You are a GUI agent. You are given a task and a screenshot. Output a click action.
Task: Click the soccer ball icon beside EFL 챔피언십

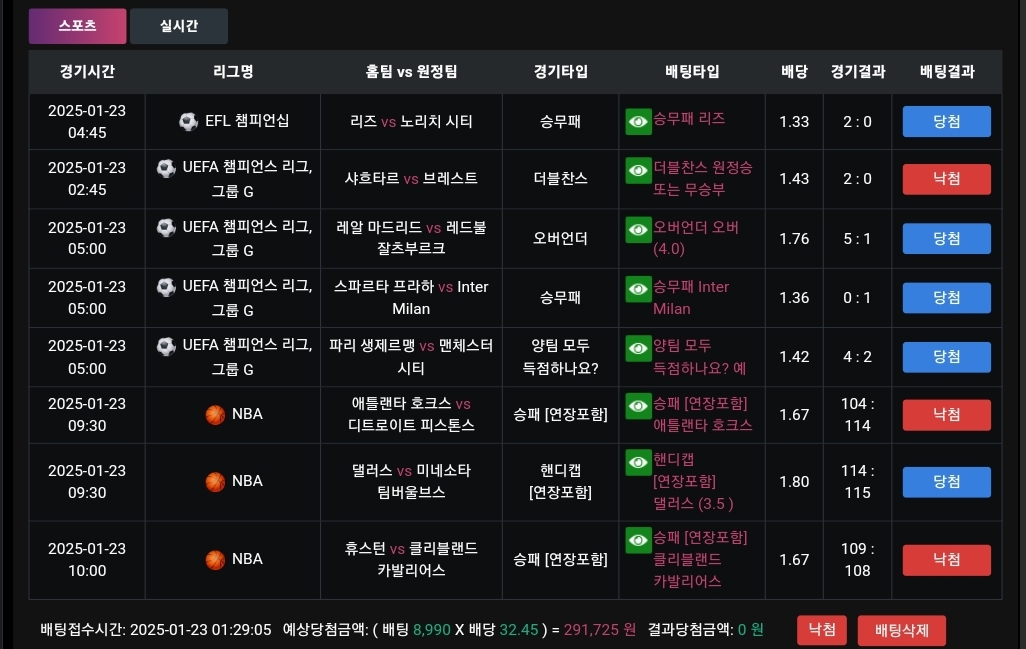(188, 122)
